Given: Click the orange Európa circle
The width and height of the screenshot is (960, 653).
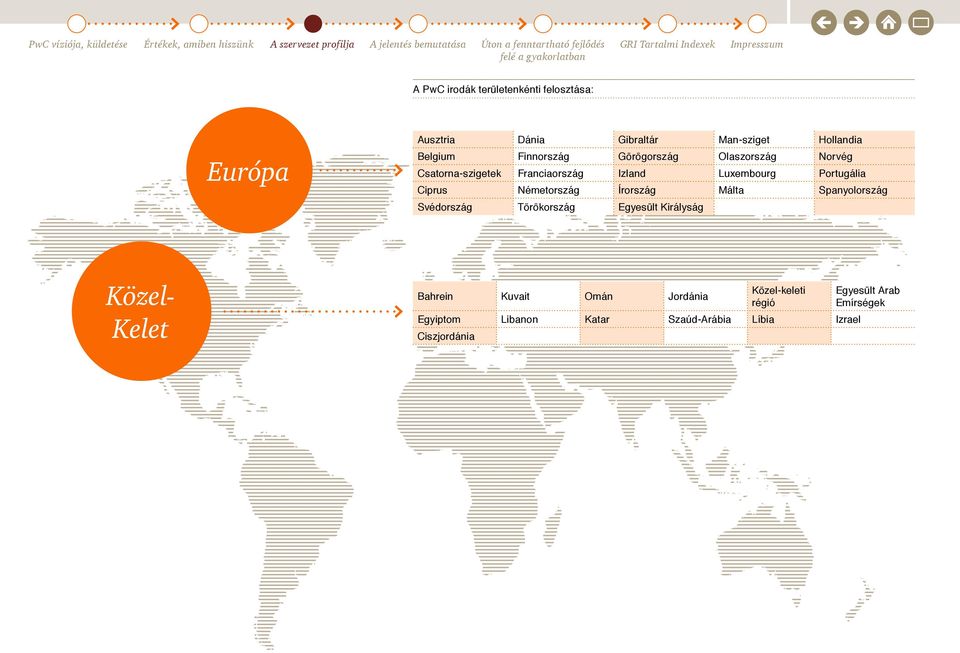Looking at the screenshot, I should pyautogui.click(x=249, y=170).
